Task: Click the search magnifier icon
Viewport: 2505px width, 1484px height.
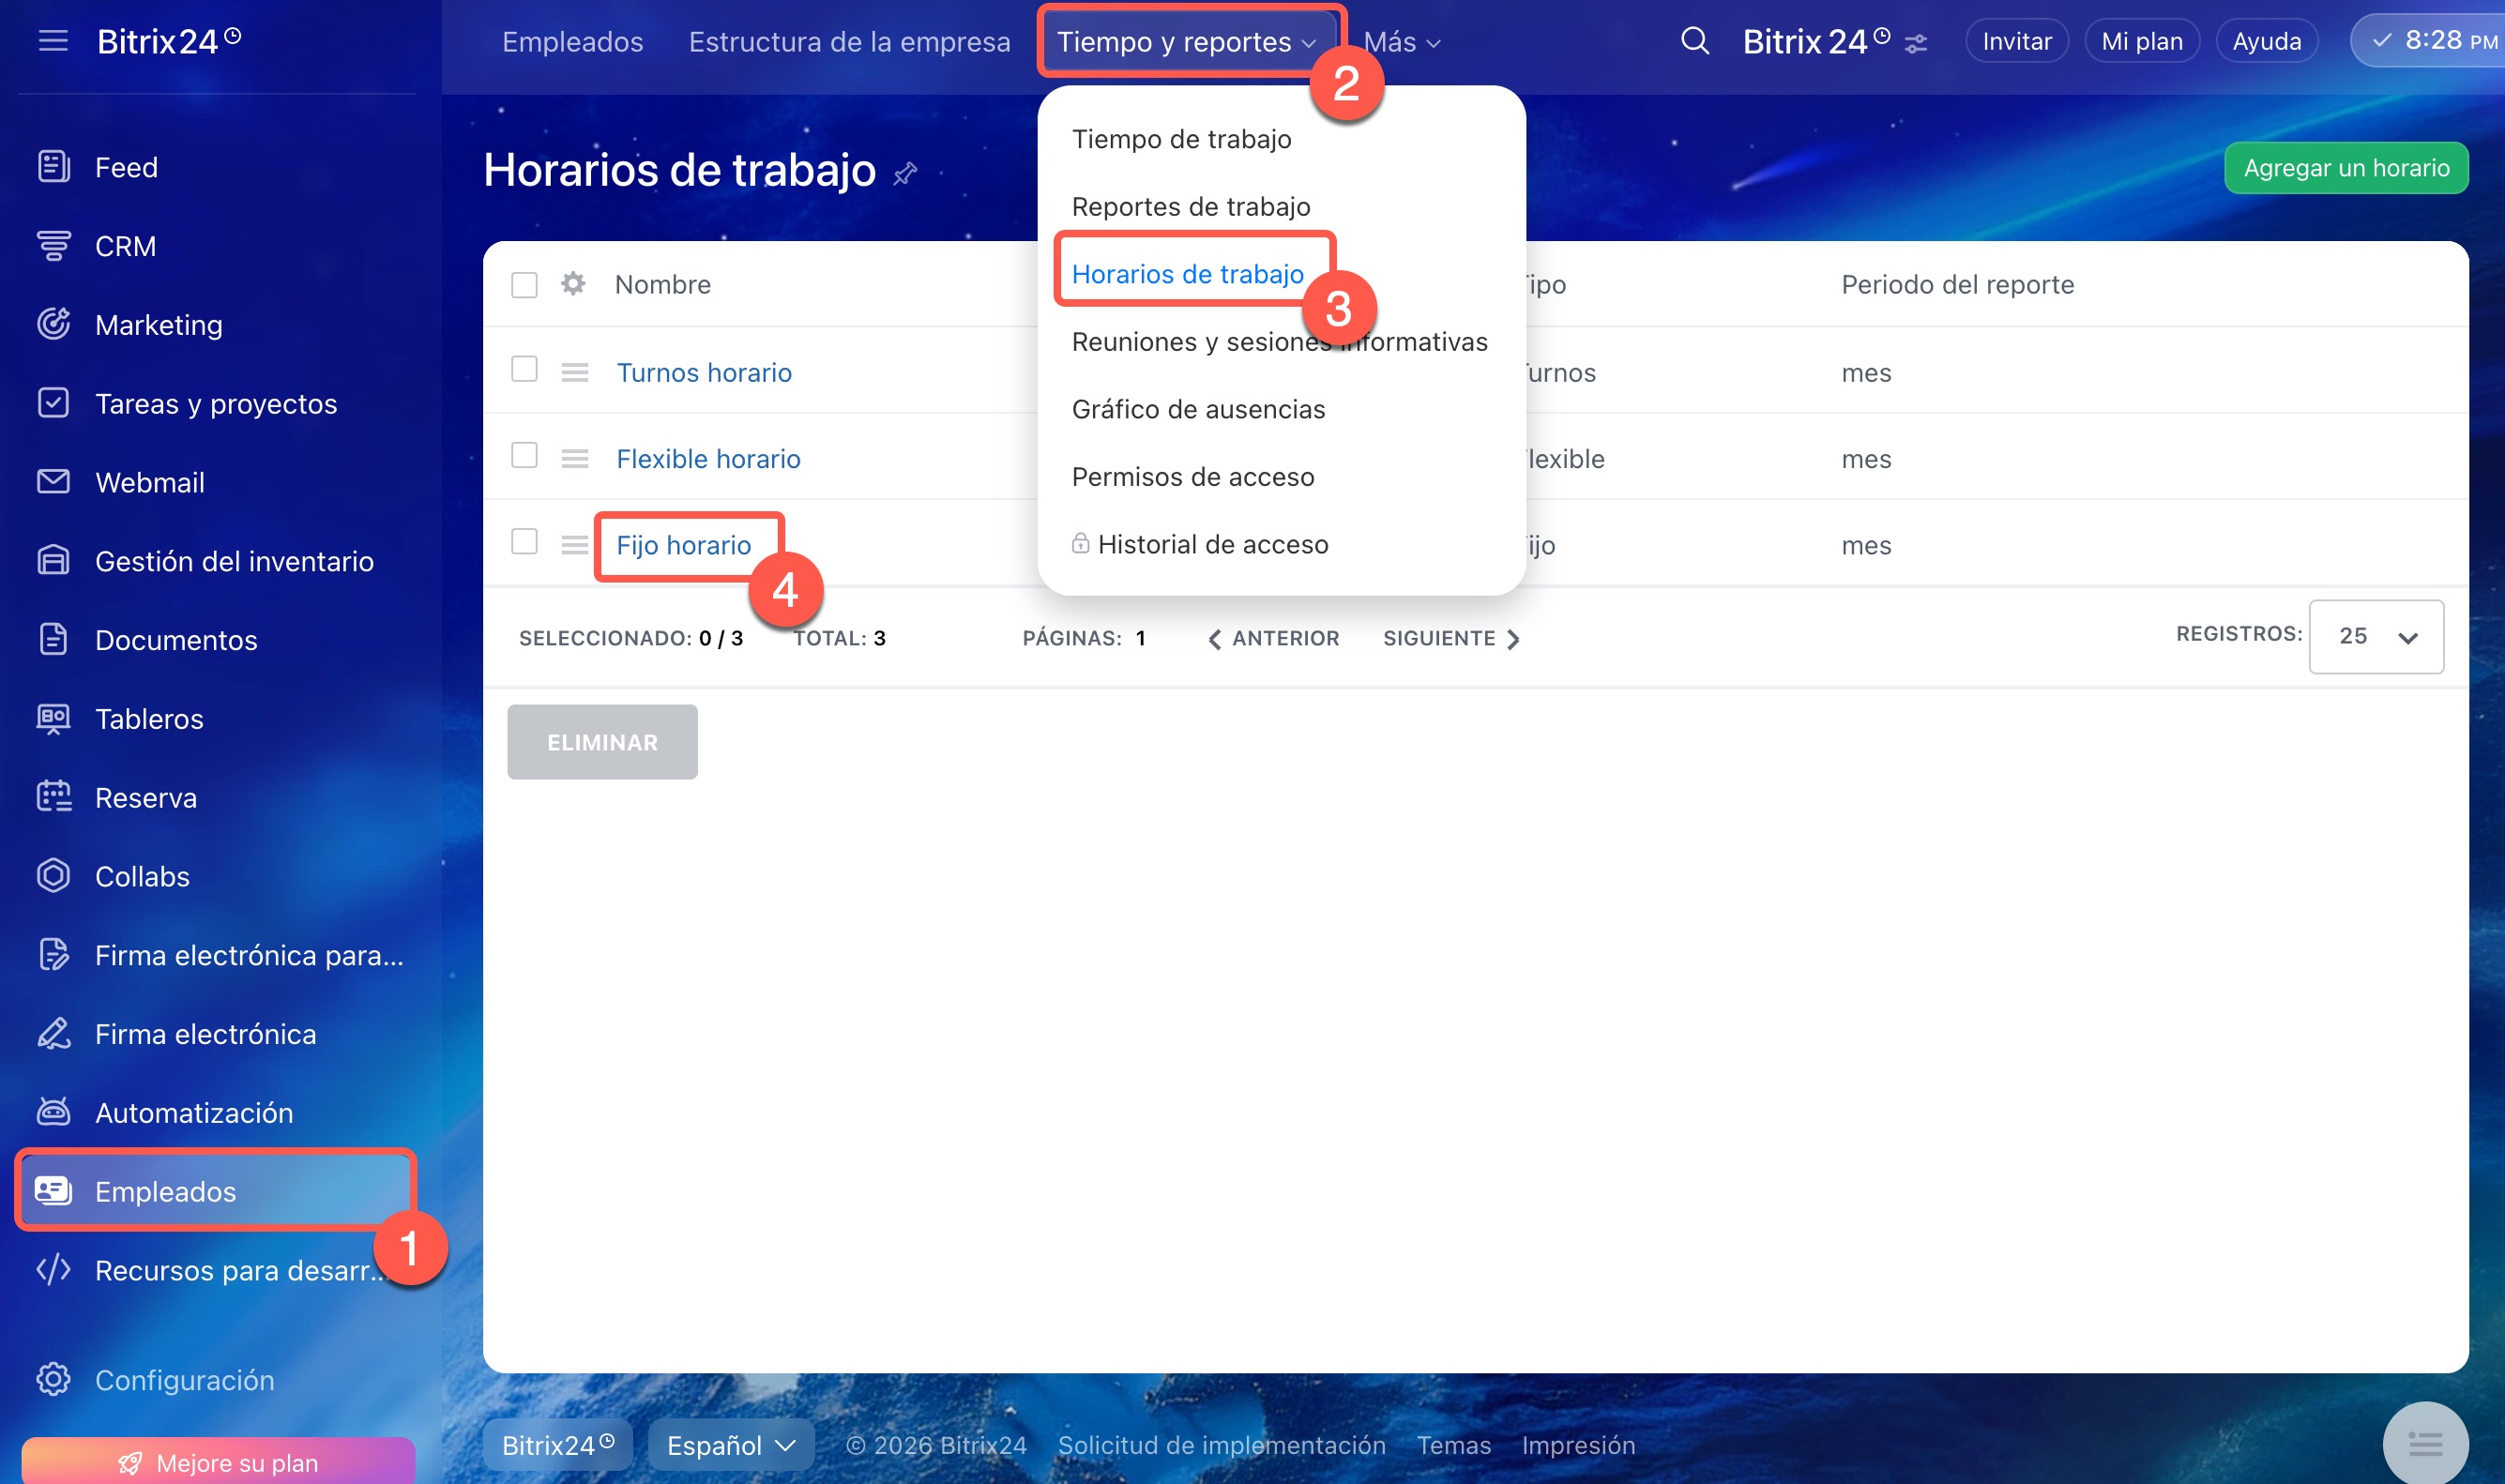Action: click(1694, 41)
